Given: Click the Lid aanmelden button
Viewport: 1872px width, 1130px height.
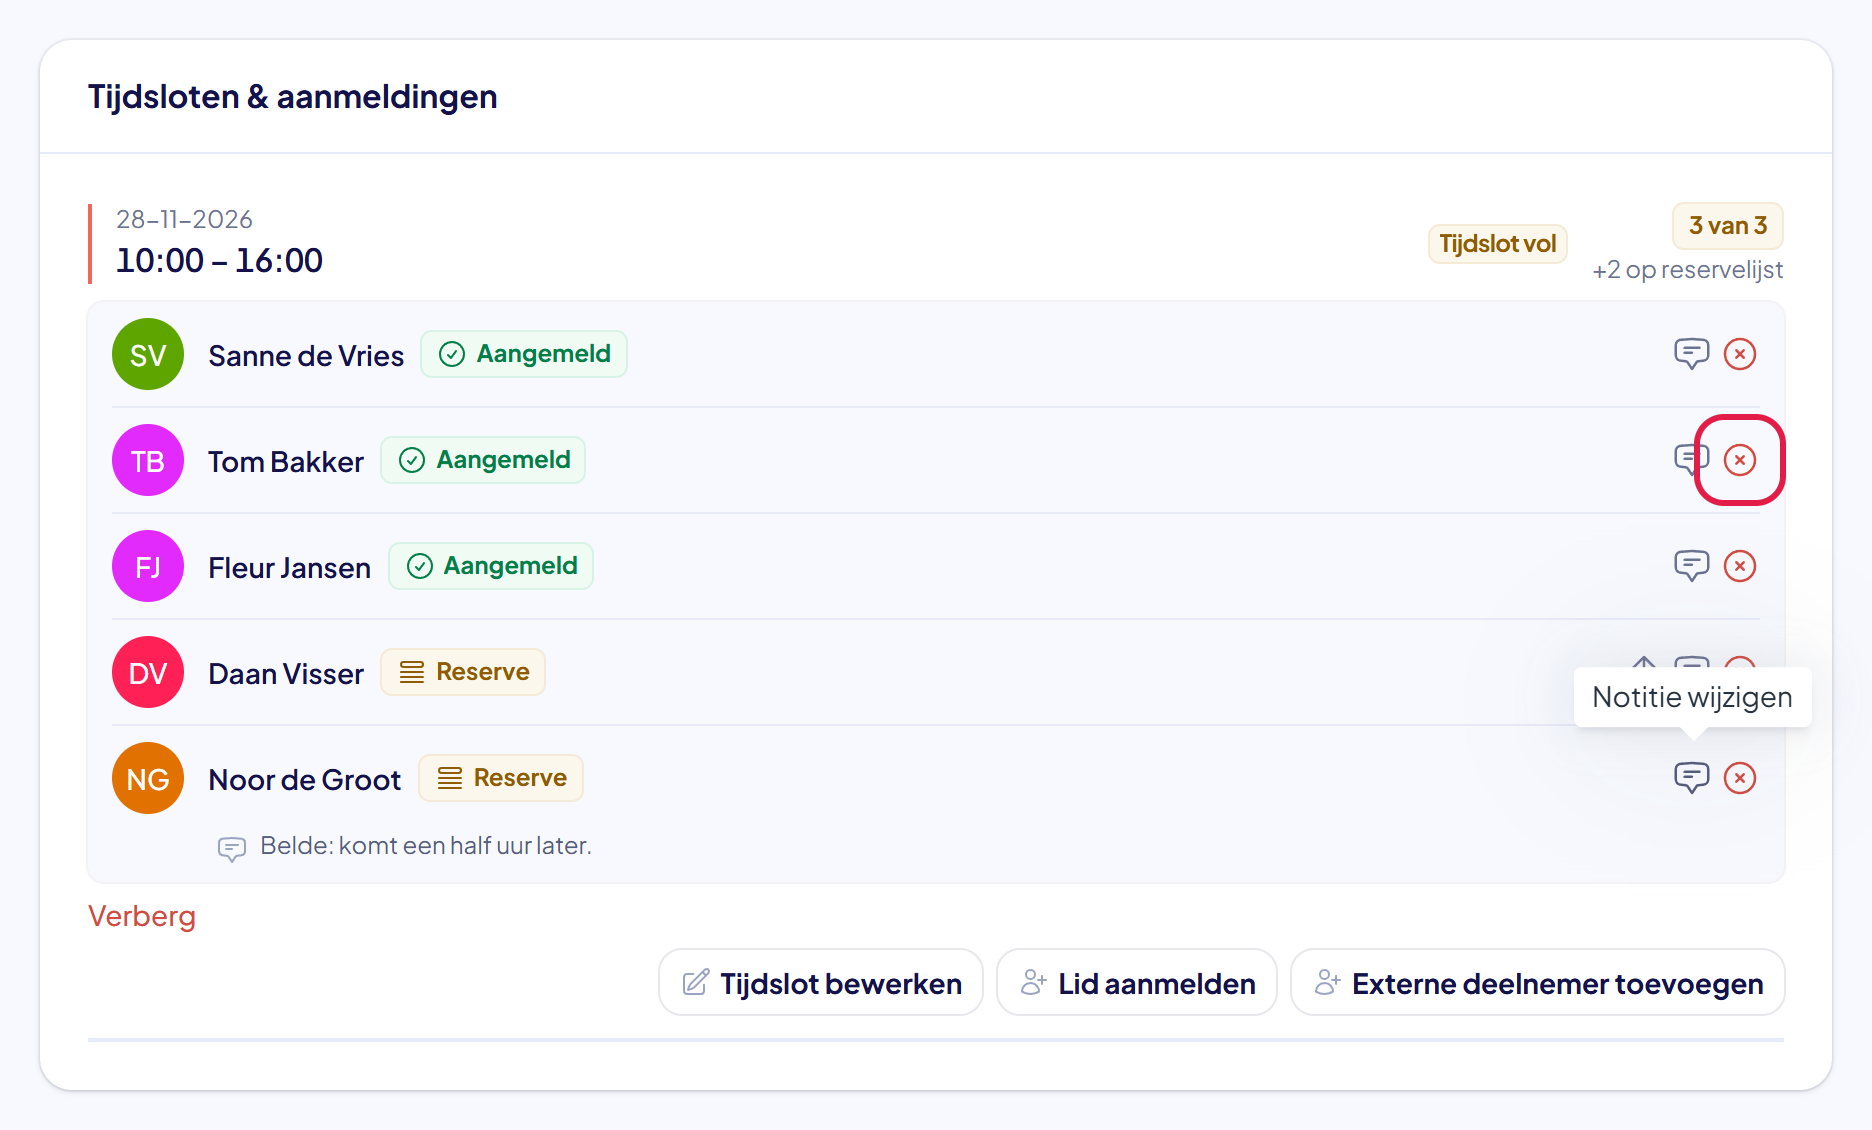Looking at the screenshot, I should point(1137,983).
